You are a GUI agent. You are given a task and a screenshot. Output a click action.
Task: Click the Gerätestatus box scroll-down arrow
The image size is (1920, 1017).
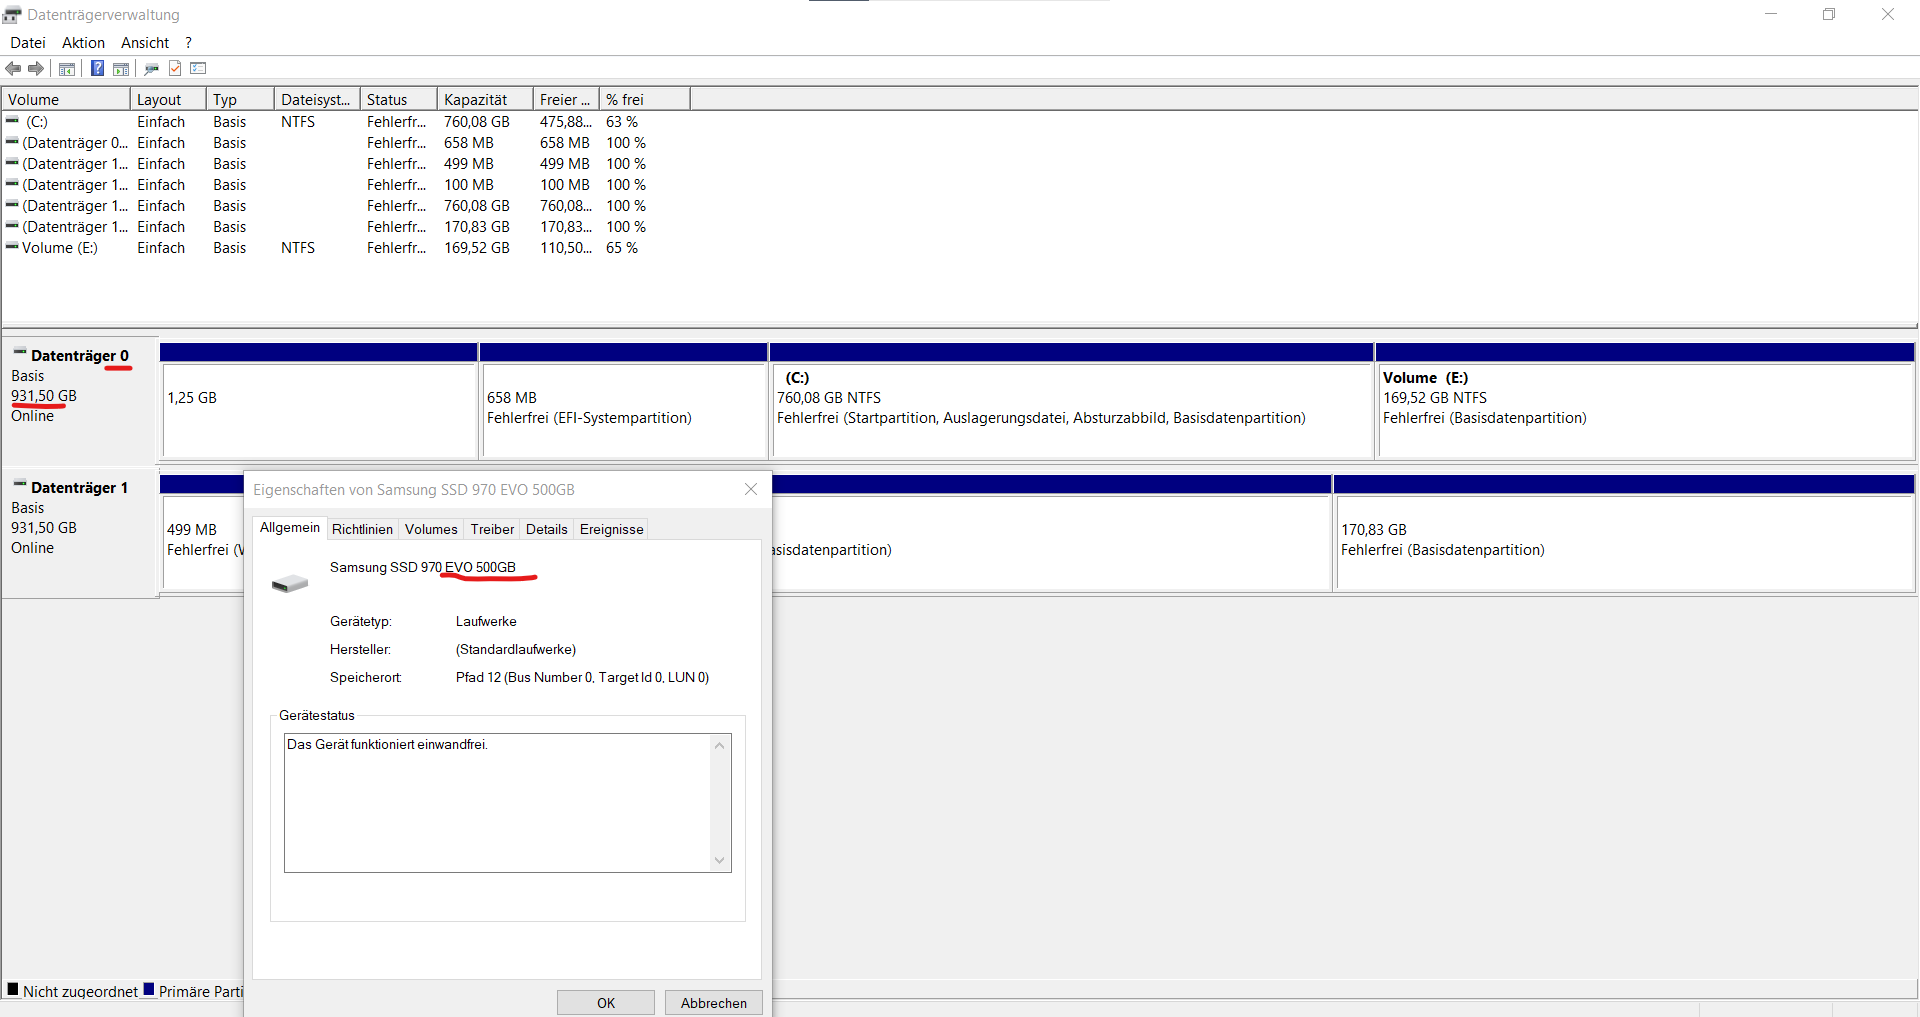coord(719,861)
